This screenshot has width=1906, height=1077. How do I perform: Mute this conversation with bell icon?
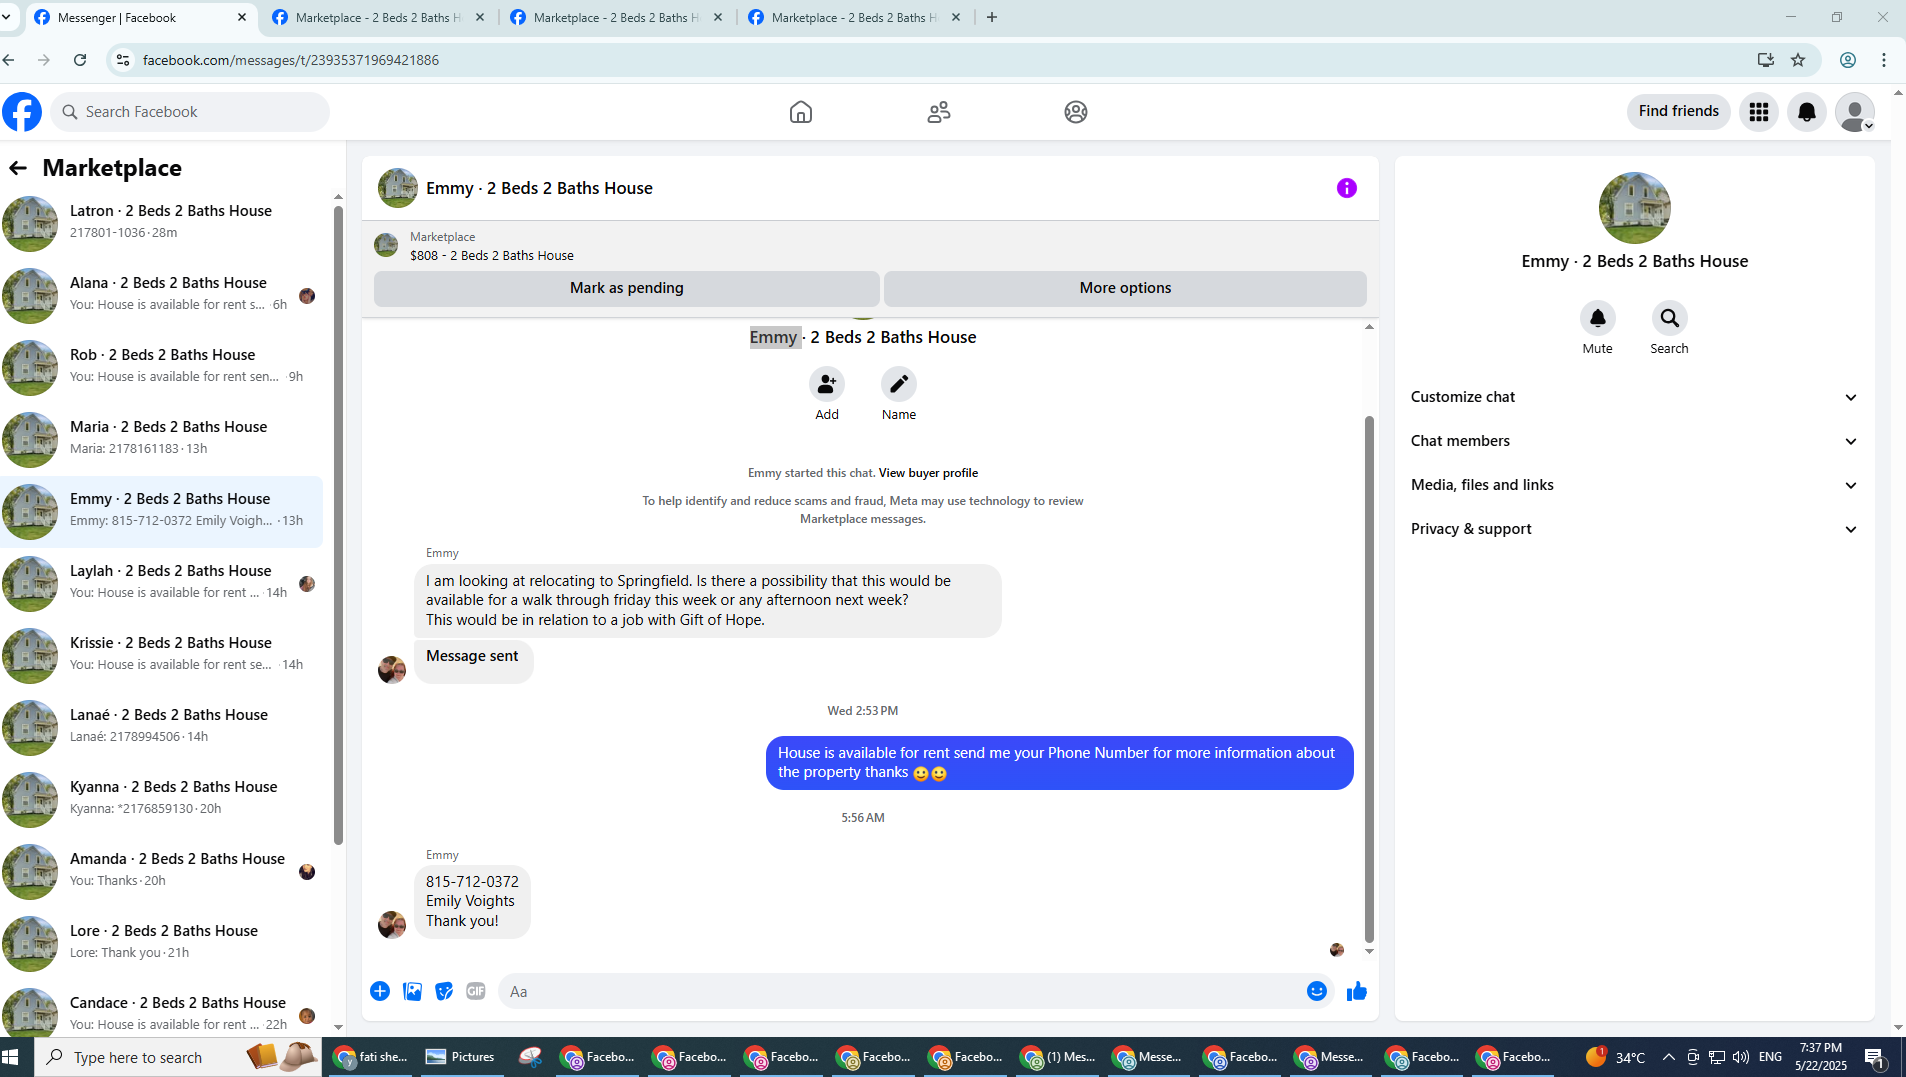coord(1598,318)
